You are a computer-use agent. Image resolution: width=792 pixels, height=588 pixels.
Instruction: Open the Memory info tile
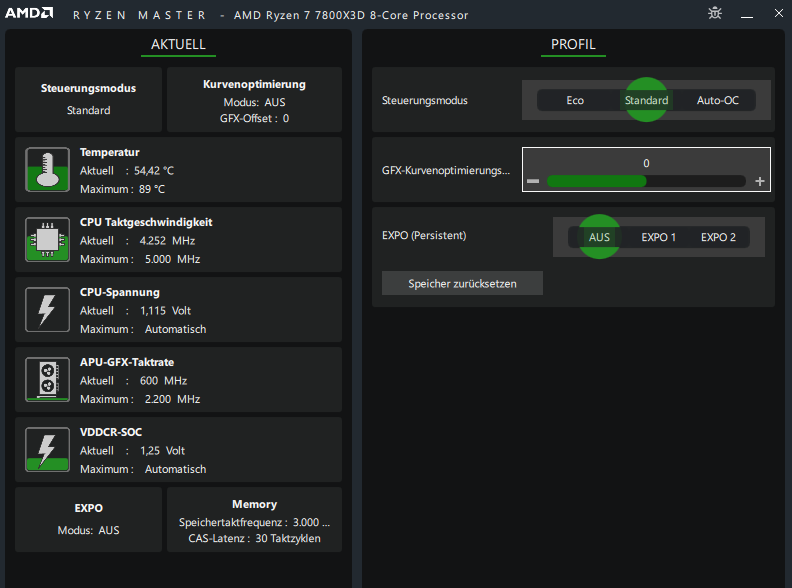[254, 519]
